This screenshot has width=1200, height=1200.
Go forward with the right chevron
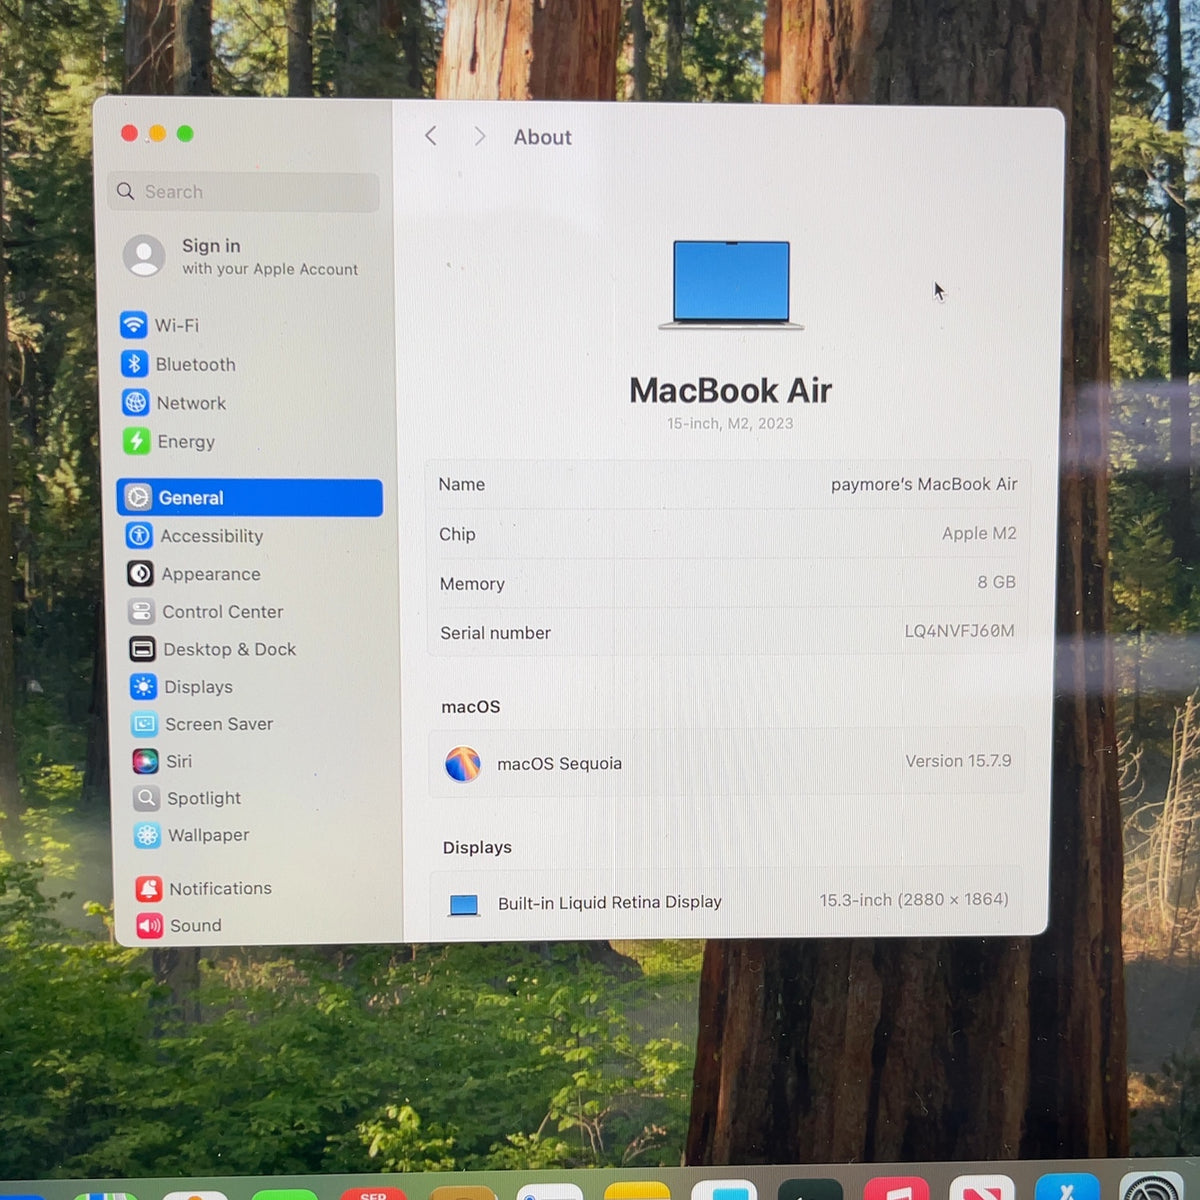pyautogui.click(x=480, y=136)
